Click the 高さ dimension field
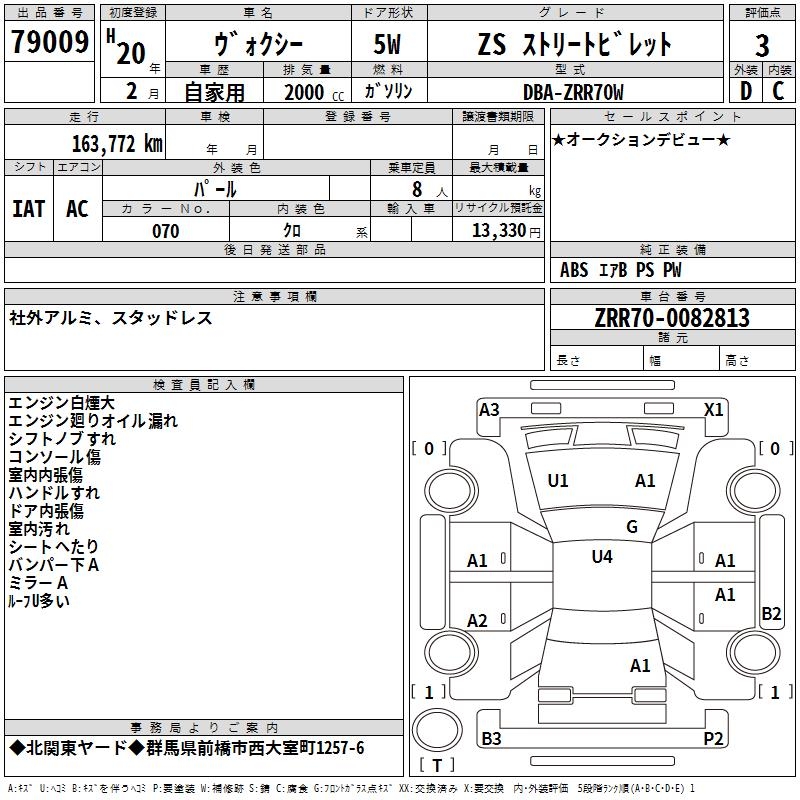Viewport: 800px width, 800px height. pos(757,360)
